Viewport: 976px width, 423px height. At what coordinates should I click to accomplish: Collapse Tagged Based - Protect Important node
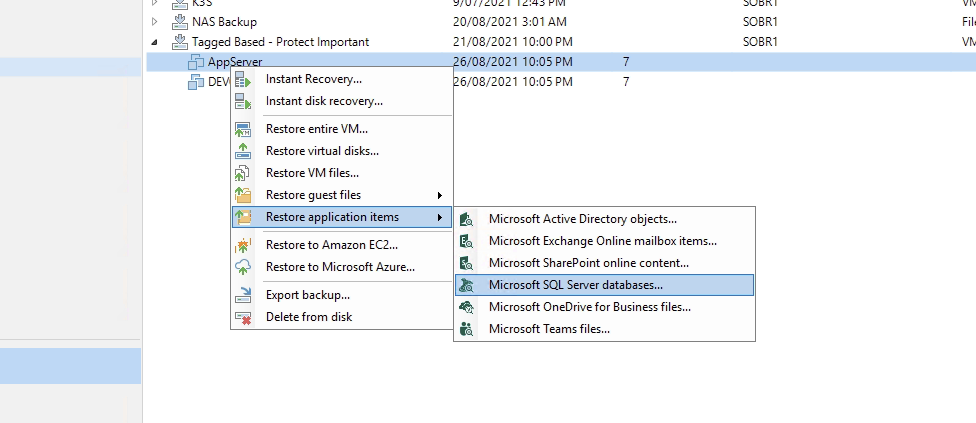(x=155, y=42)
